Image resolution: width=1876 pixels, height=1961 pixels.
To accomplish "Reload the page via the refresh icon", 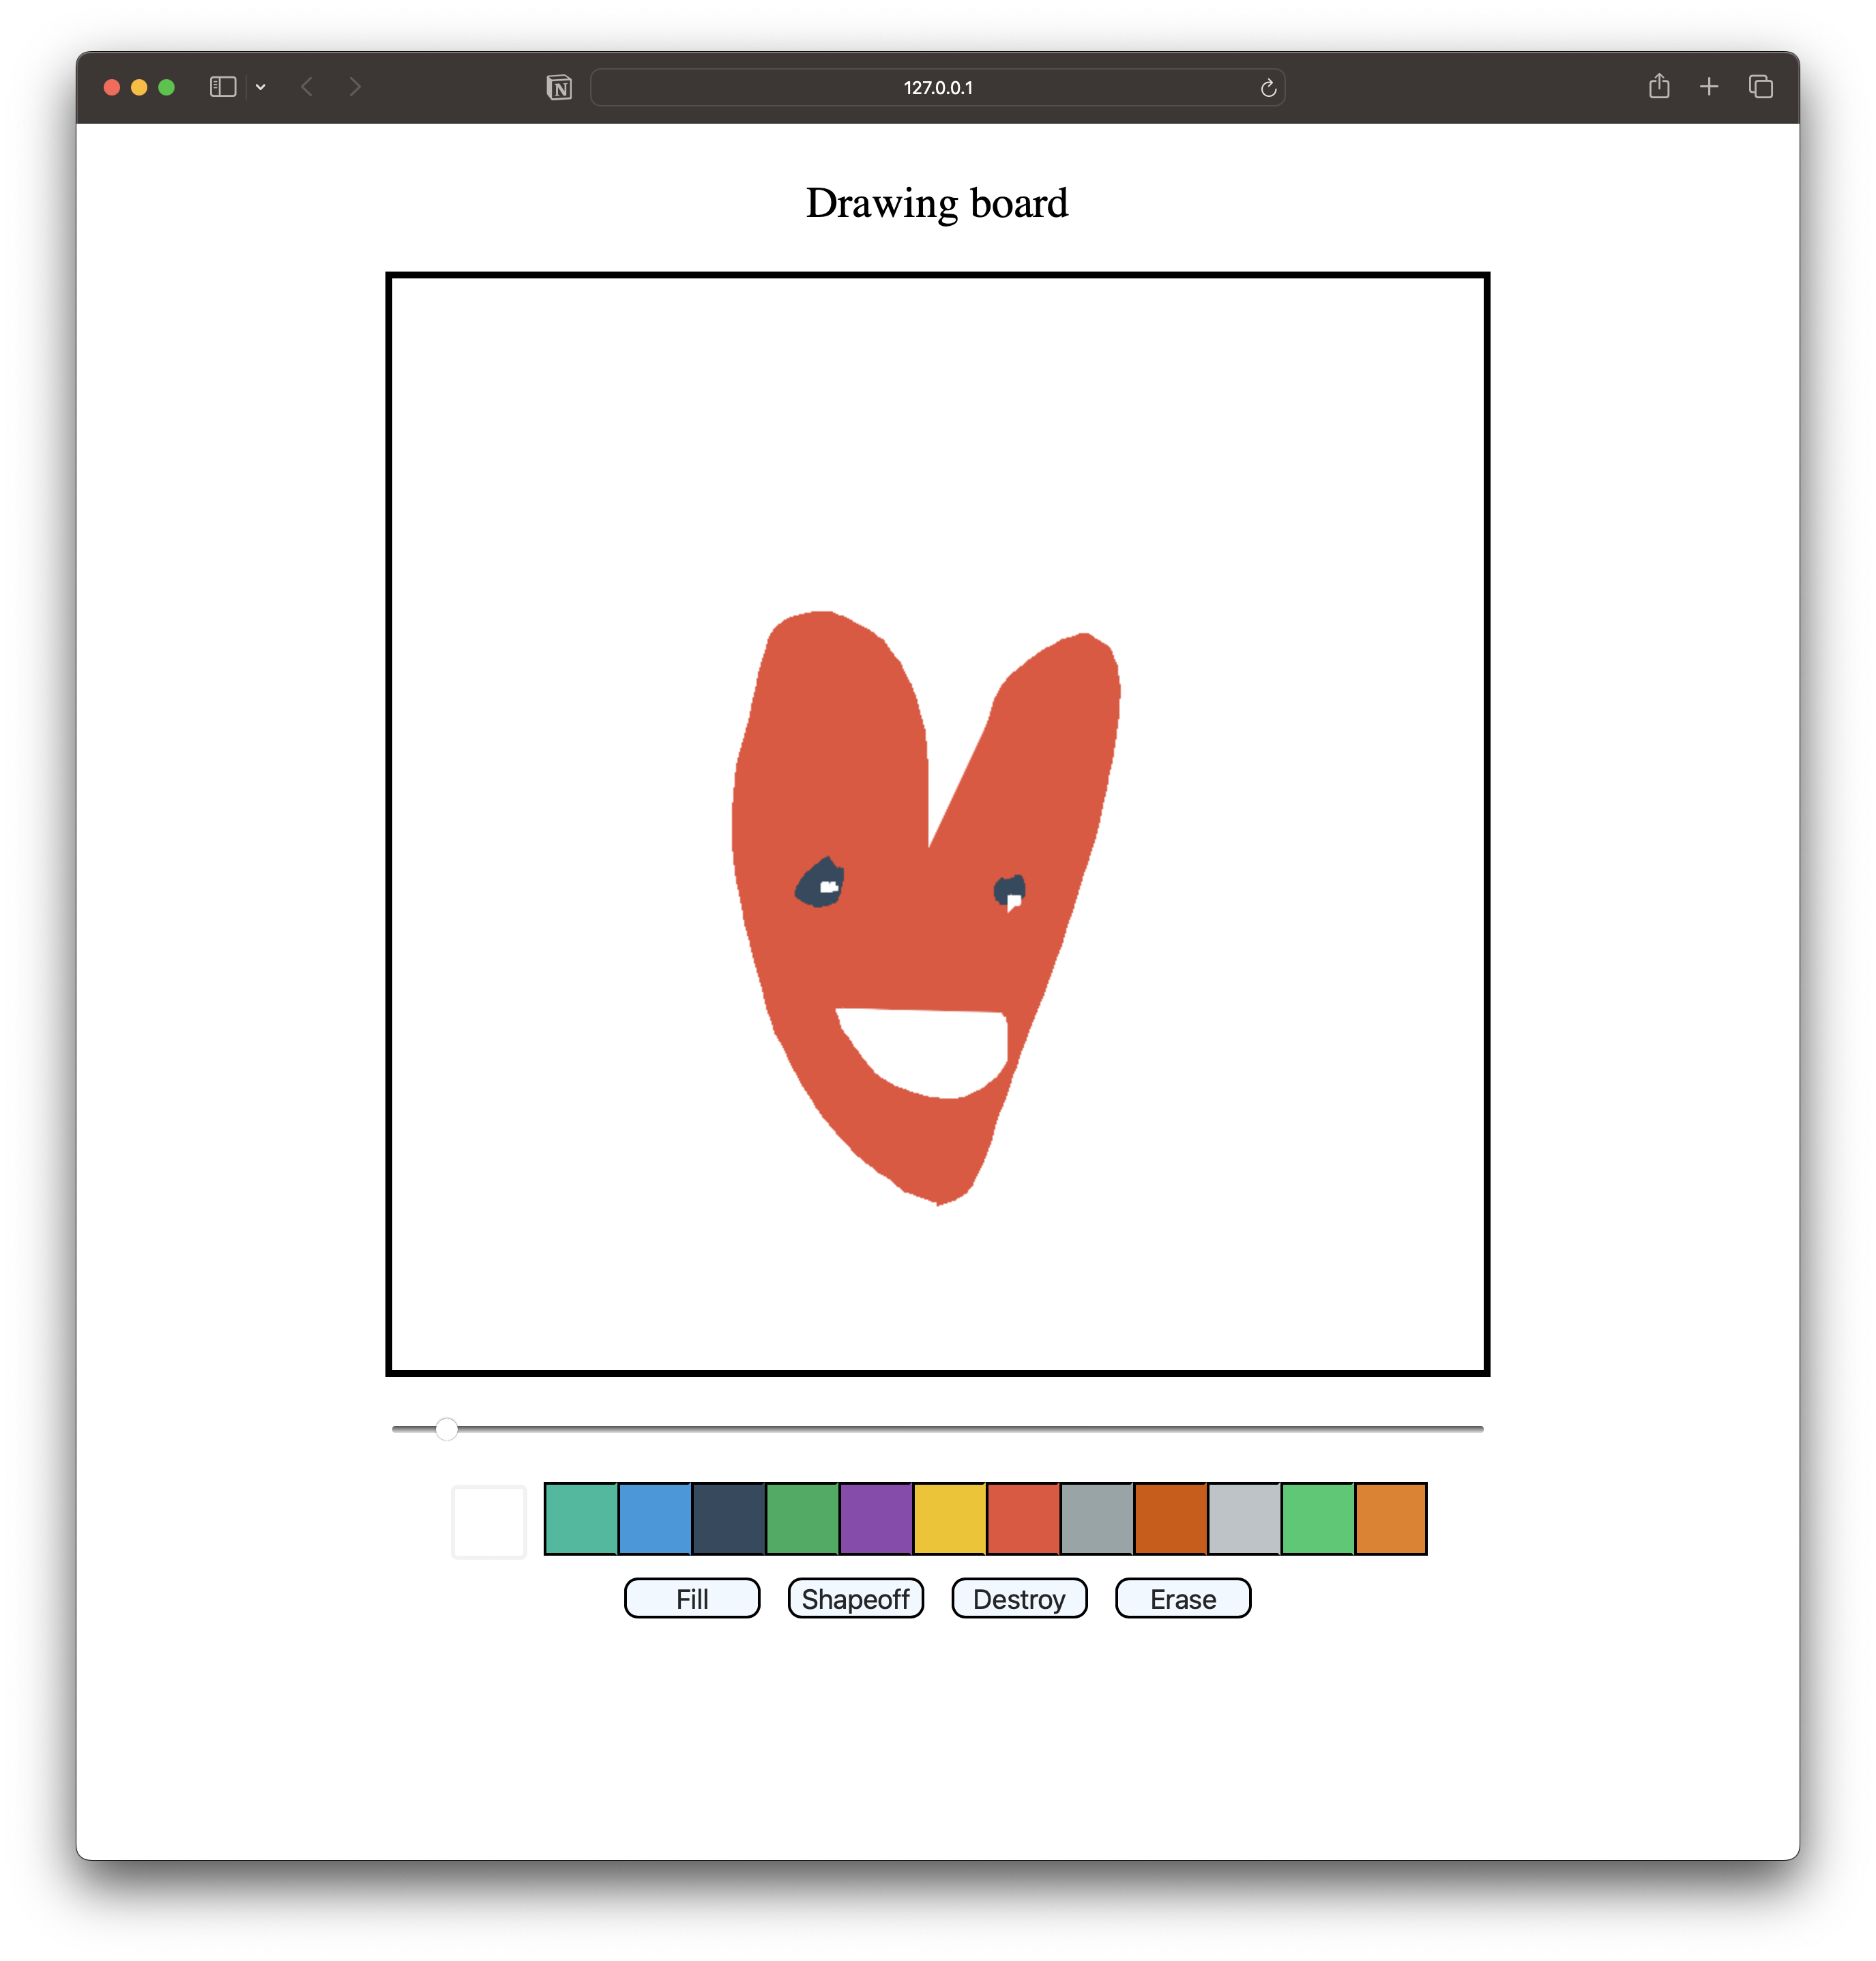I will click(x=1268, y=88).
